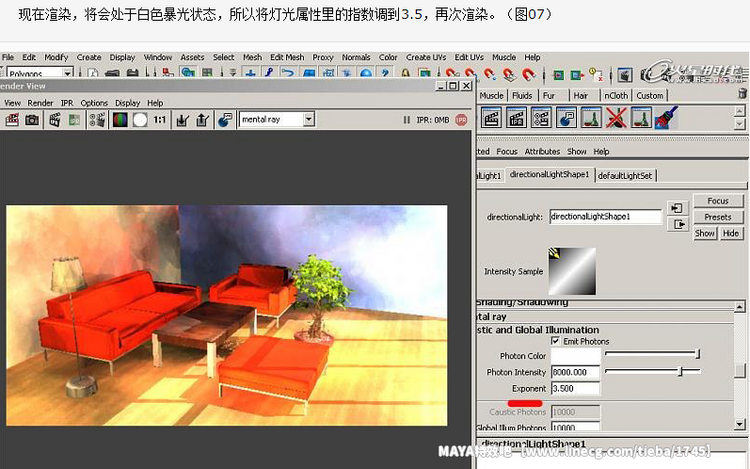Switch to the Fluids shelf tab
The image size is (750, 469).
(522, 96)
